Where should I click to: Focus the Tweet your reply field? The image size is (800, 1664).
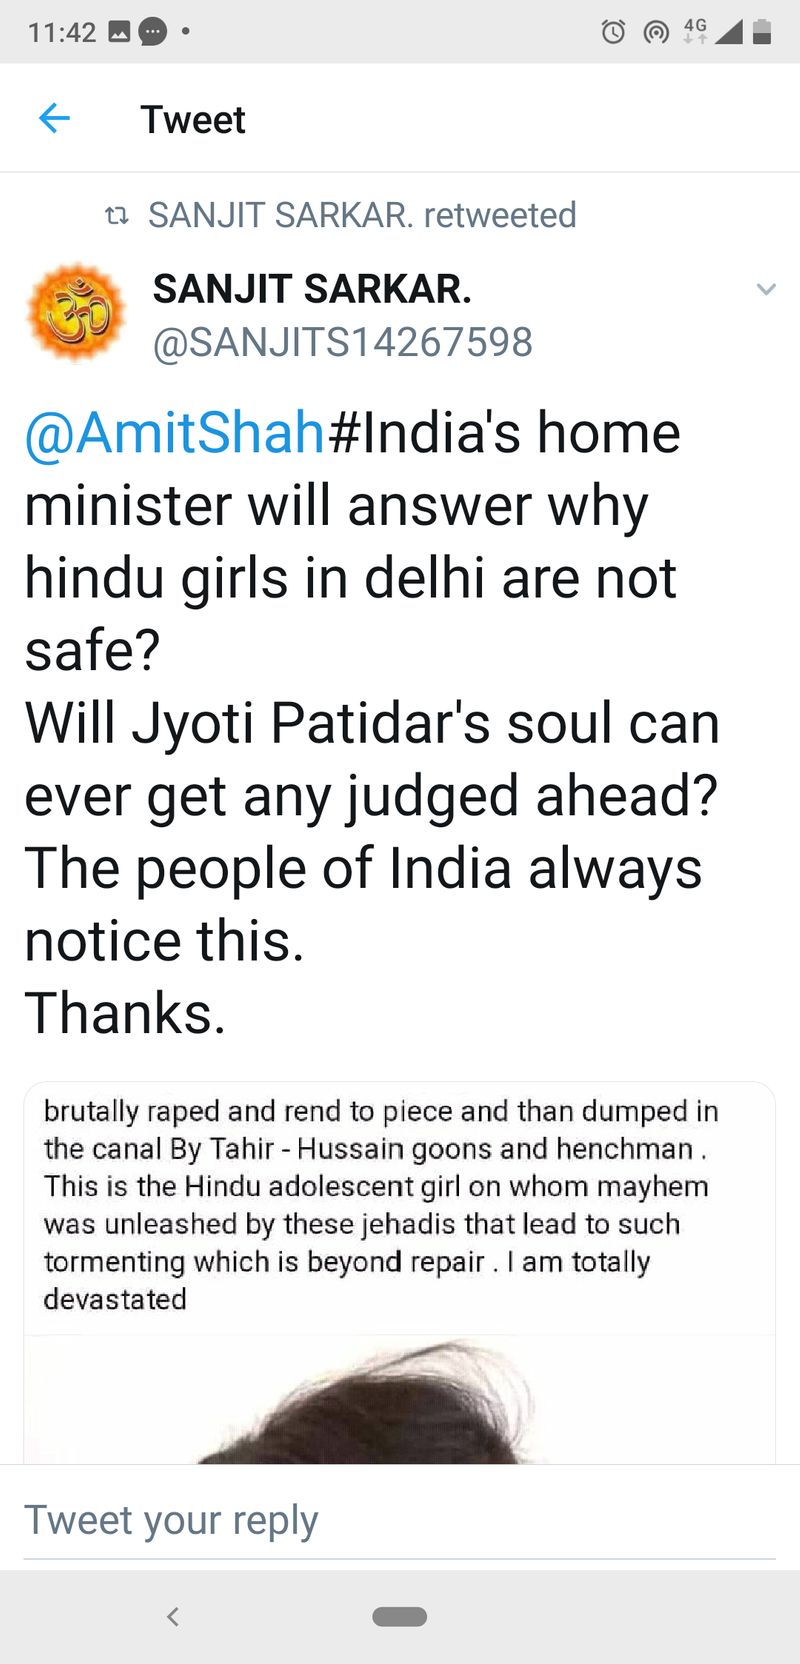pyautogui.click(x=400, y=1520)
